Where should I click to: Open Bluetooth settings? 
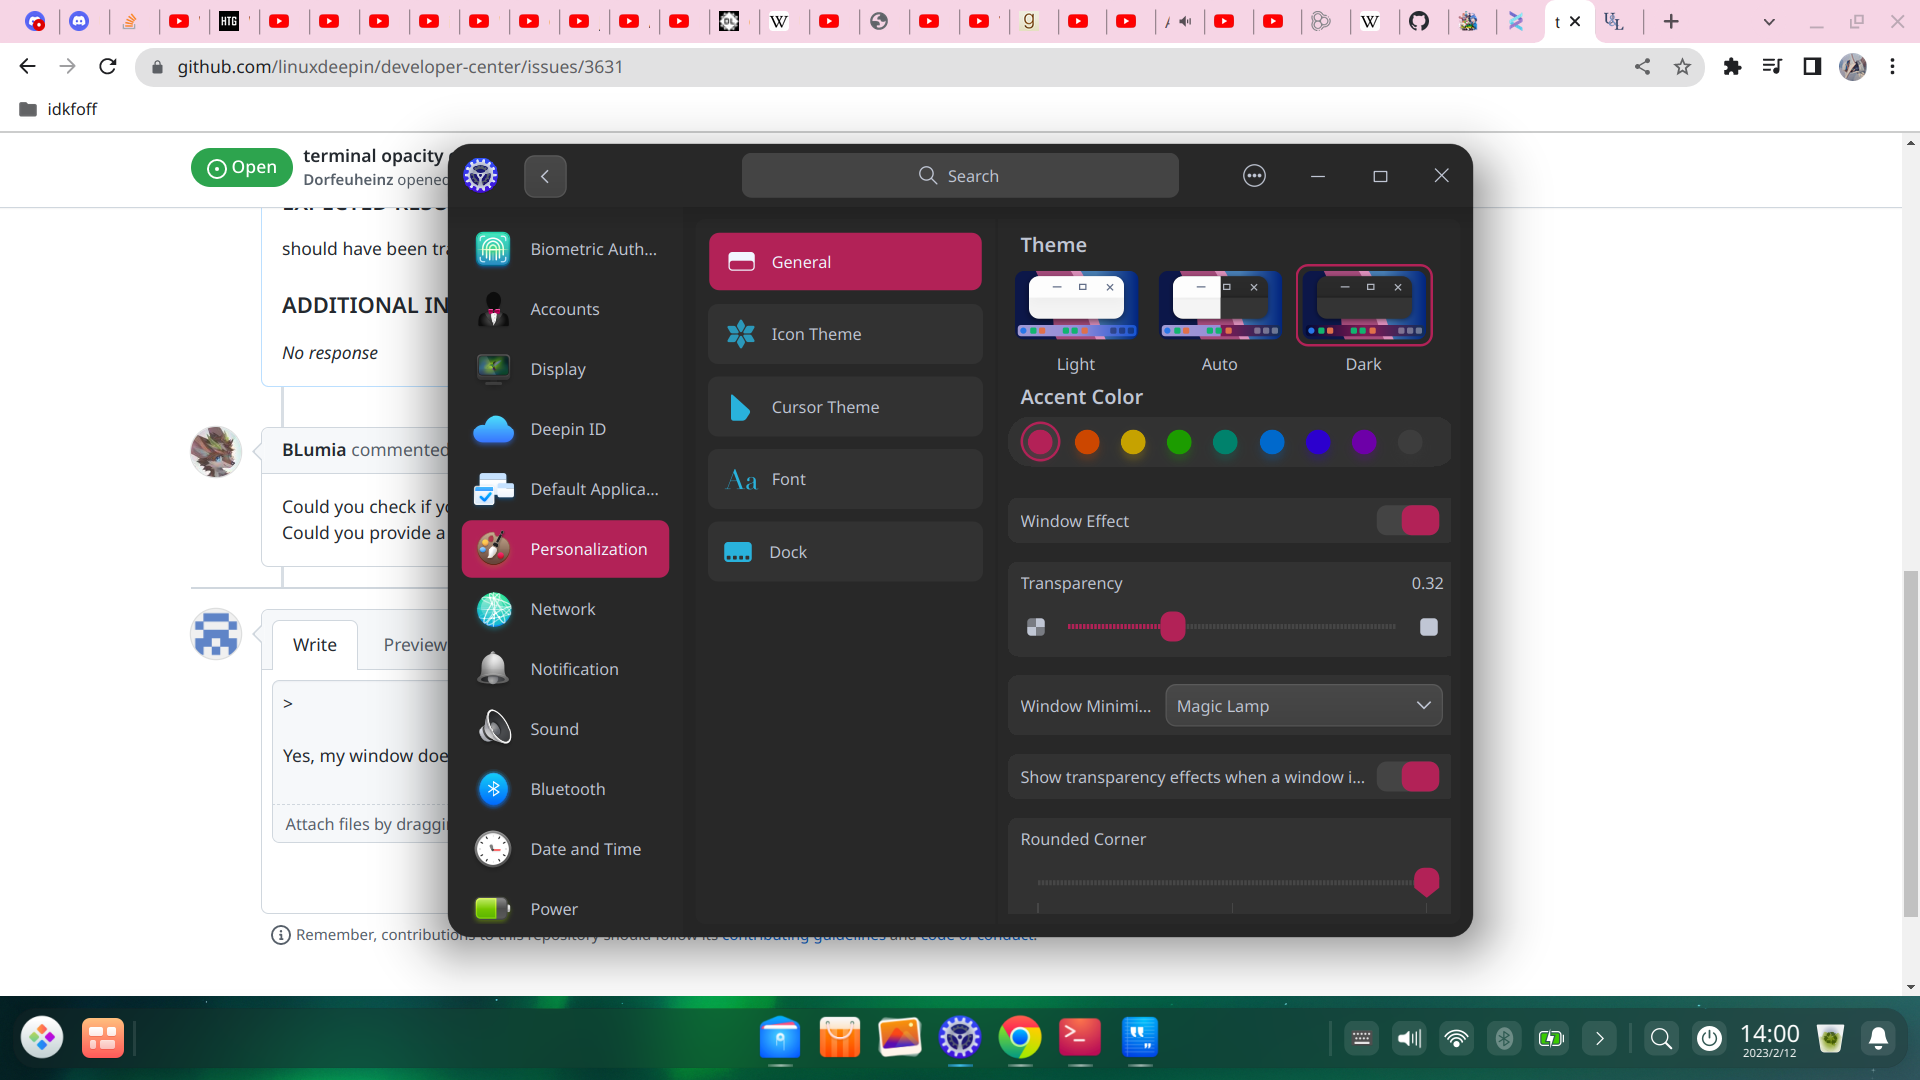click(x=565, y=789)
